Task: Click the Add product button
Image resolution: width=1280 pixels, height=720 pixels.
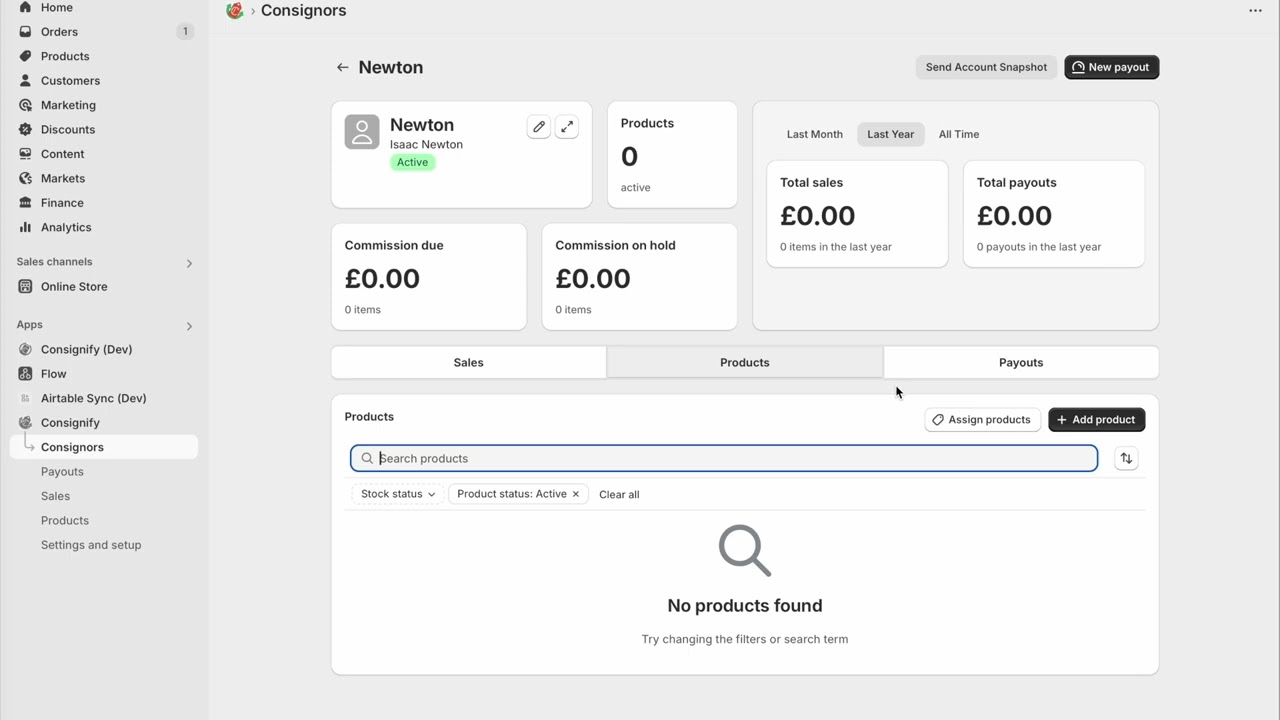Action: coord(1096,420)
